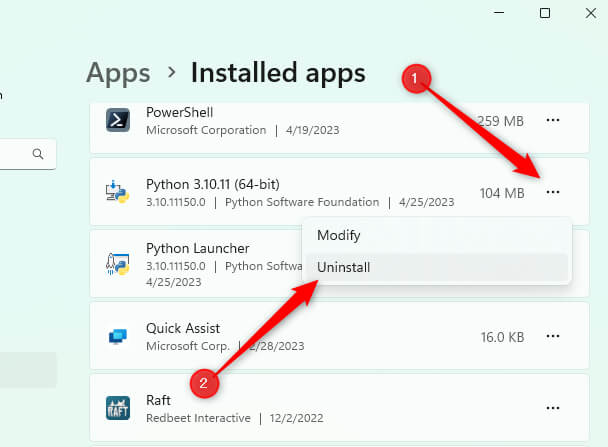Expand more options for Quick Assist

[553, 336]
